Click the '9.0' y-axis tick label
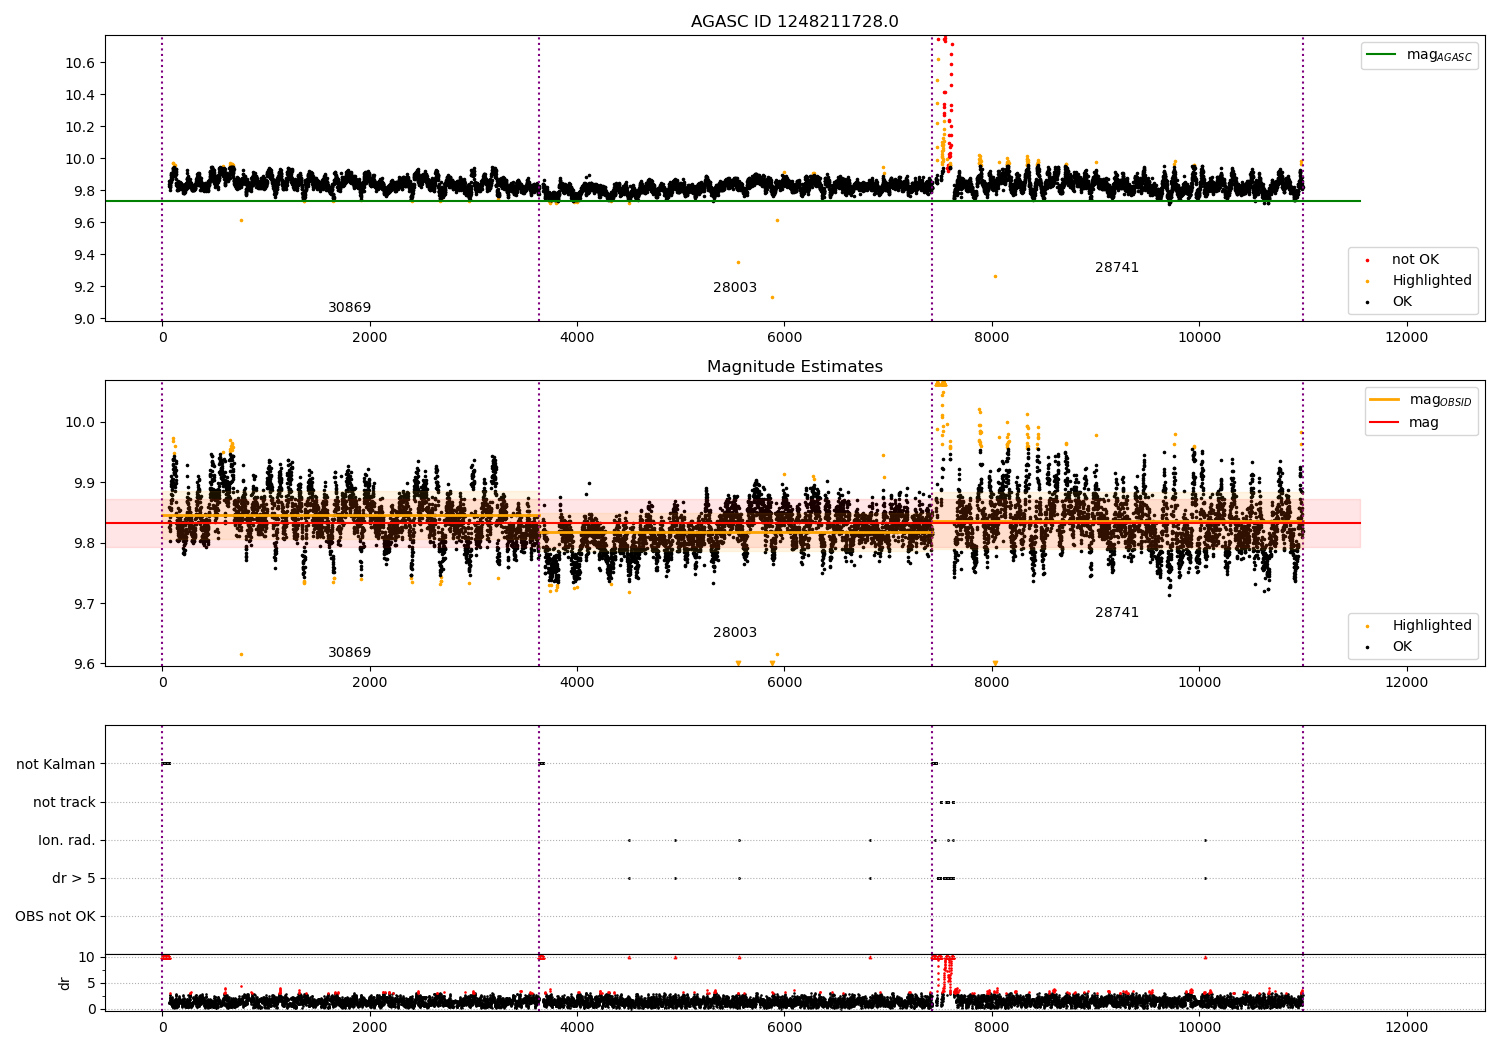Image resolution: width=1500 pixels, height=1050 pixels. pos(83,319)
